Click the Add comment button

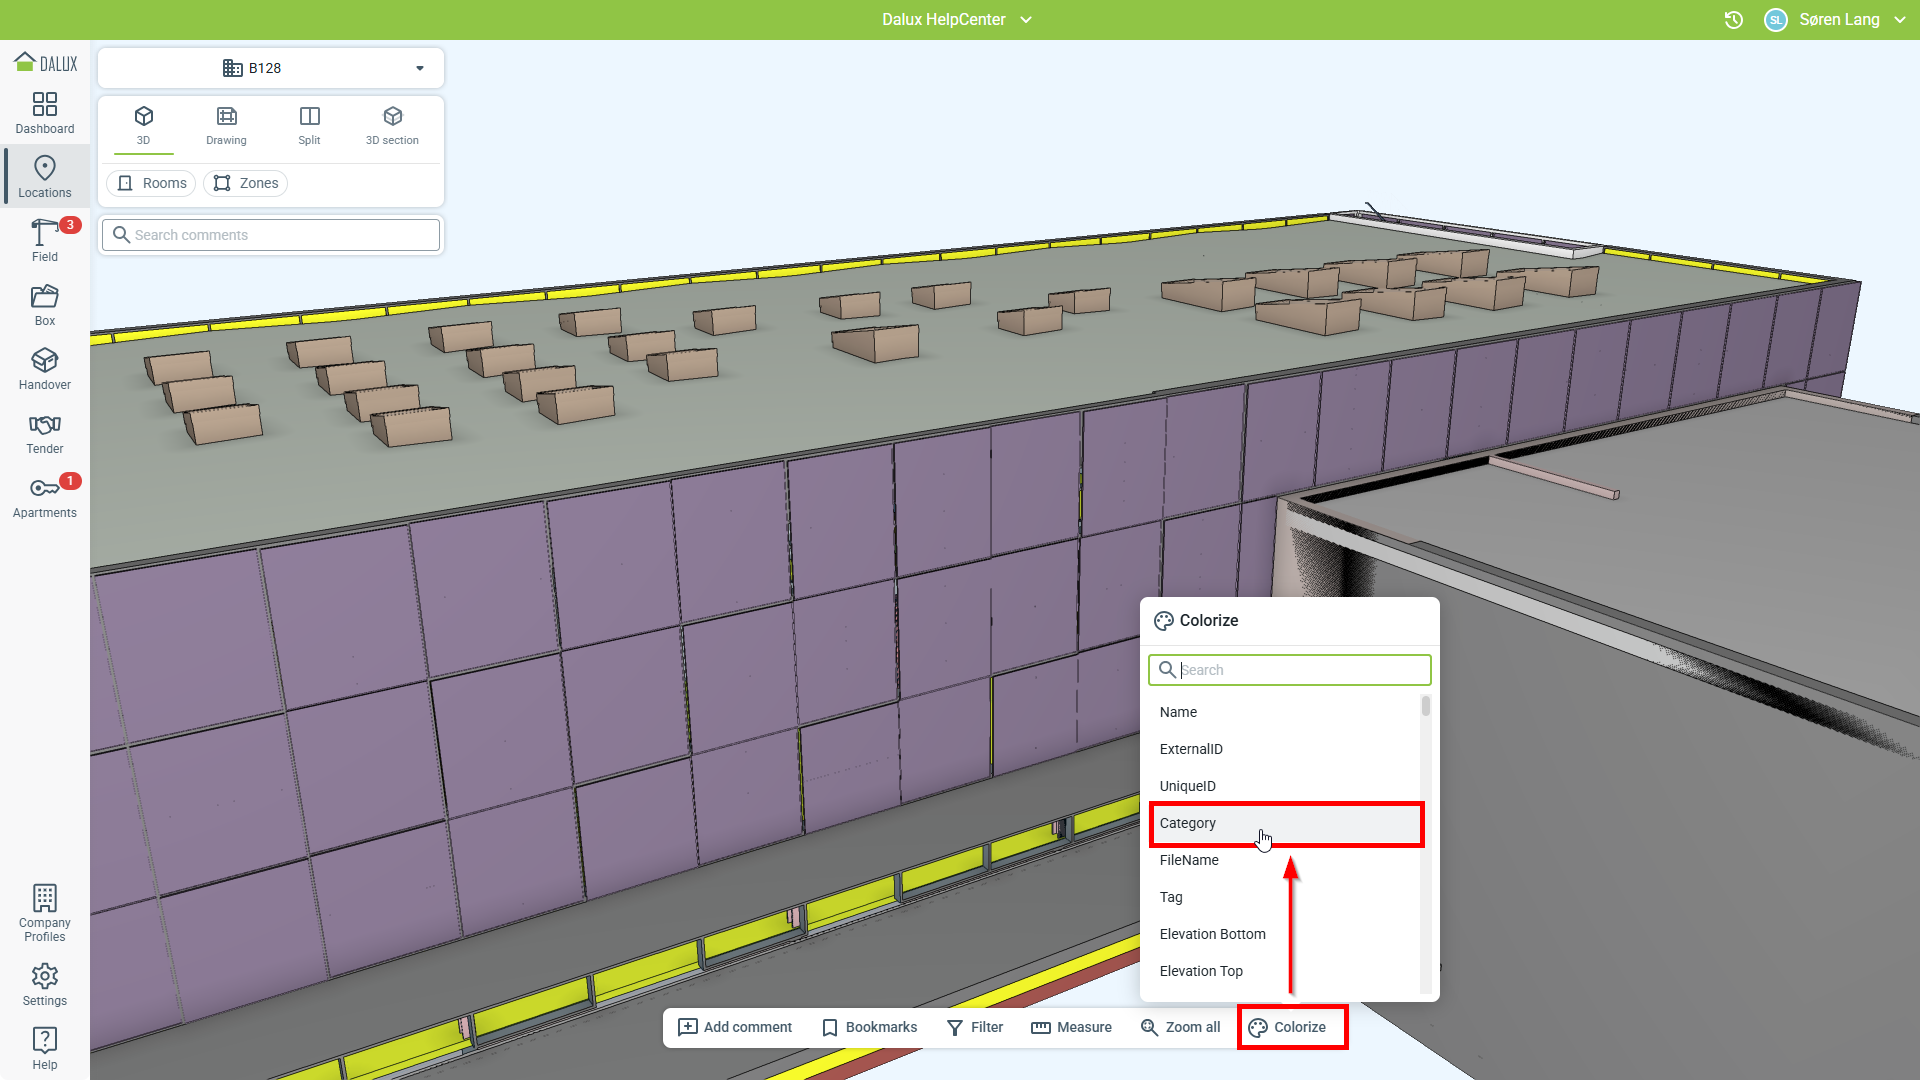tap(735, 1027)
